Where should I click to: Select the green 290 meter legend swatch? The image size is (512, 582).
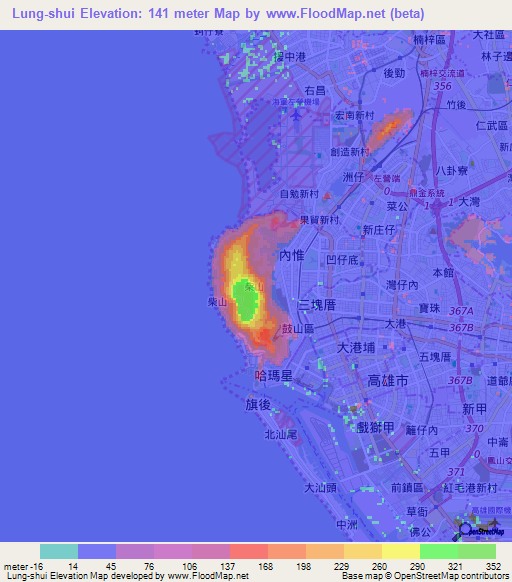(439, 551)
